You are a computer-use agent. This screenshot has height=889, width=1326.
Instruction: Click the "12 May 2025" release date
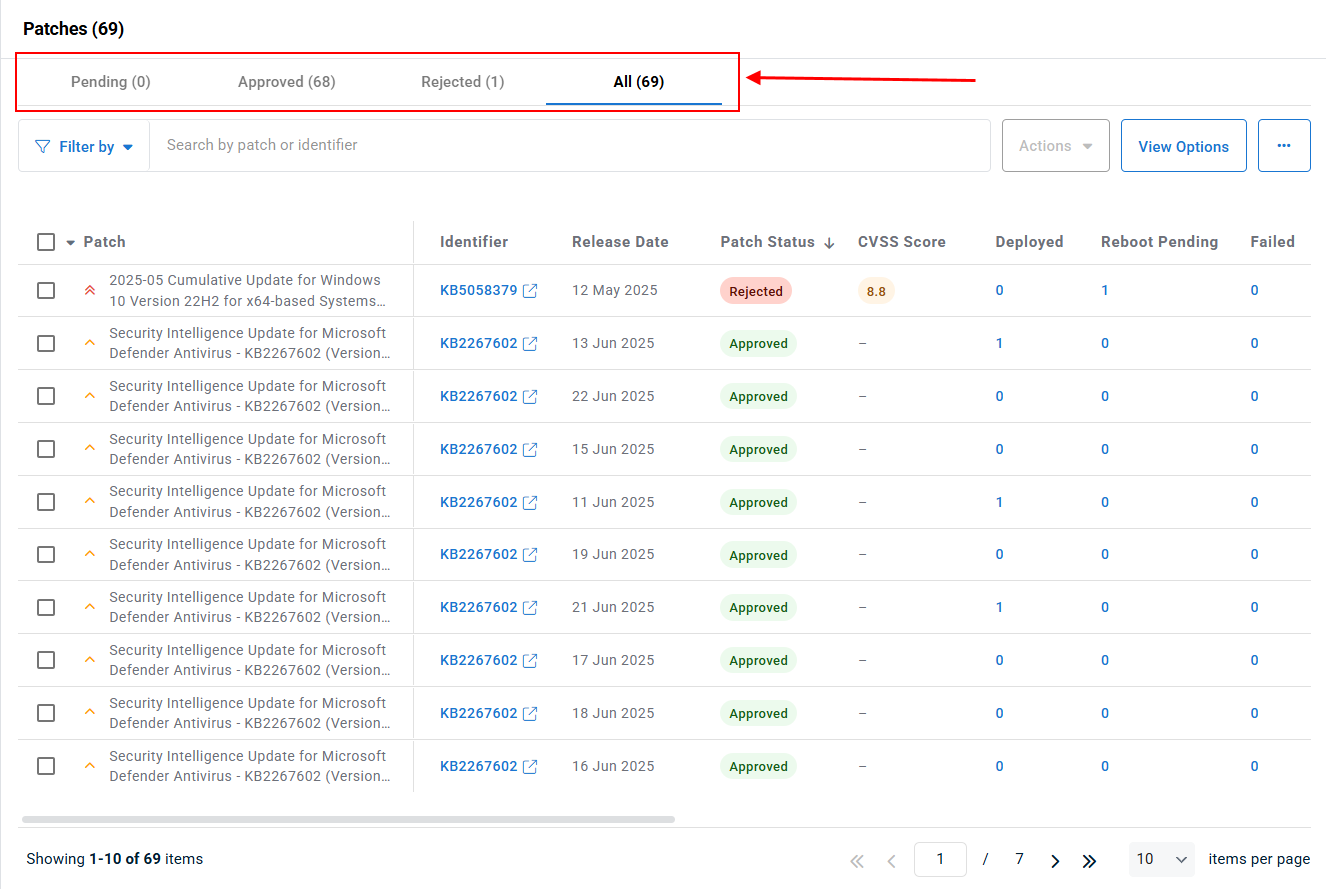[615, 290]
